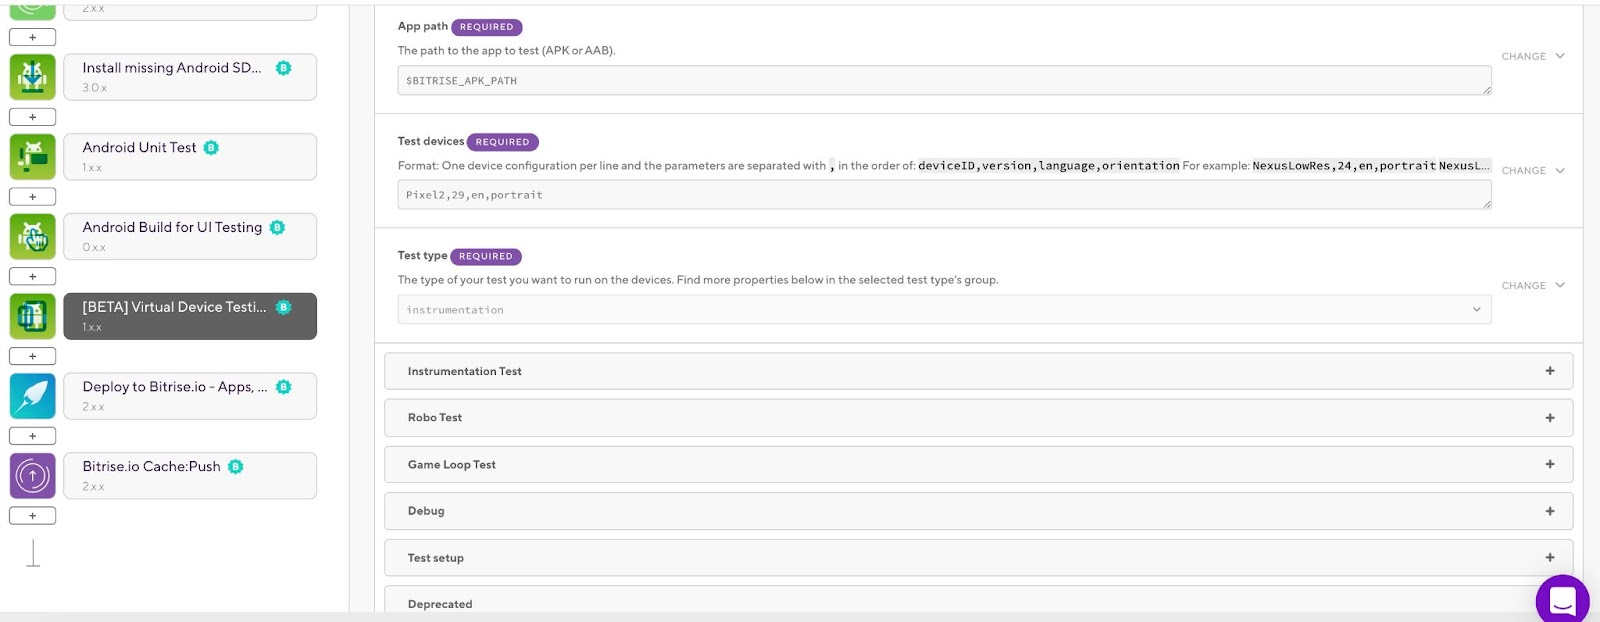Click the Android Unit Test step icon
Image resolution: width=1600 pixels, height=622 pixels.
pyautogui.click(x=33, y=157)
